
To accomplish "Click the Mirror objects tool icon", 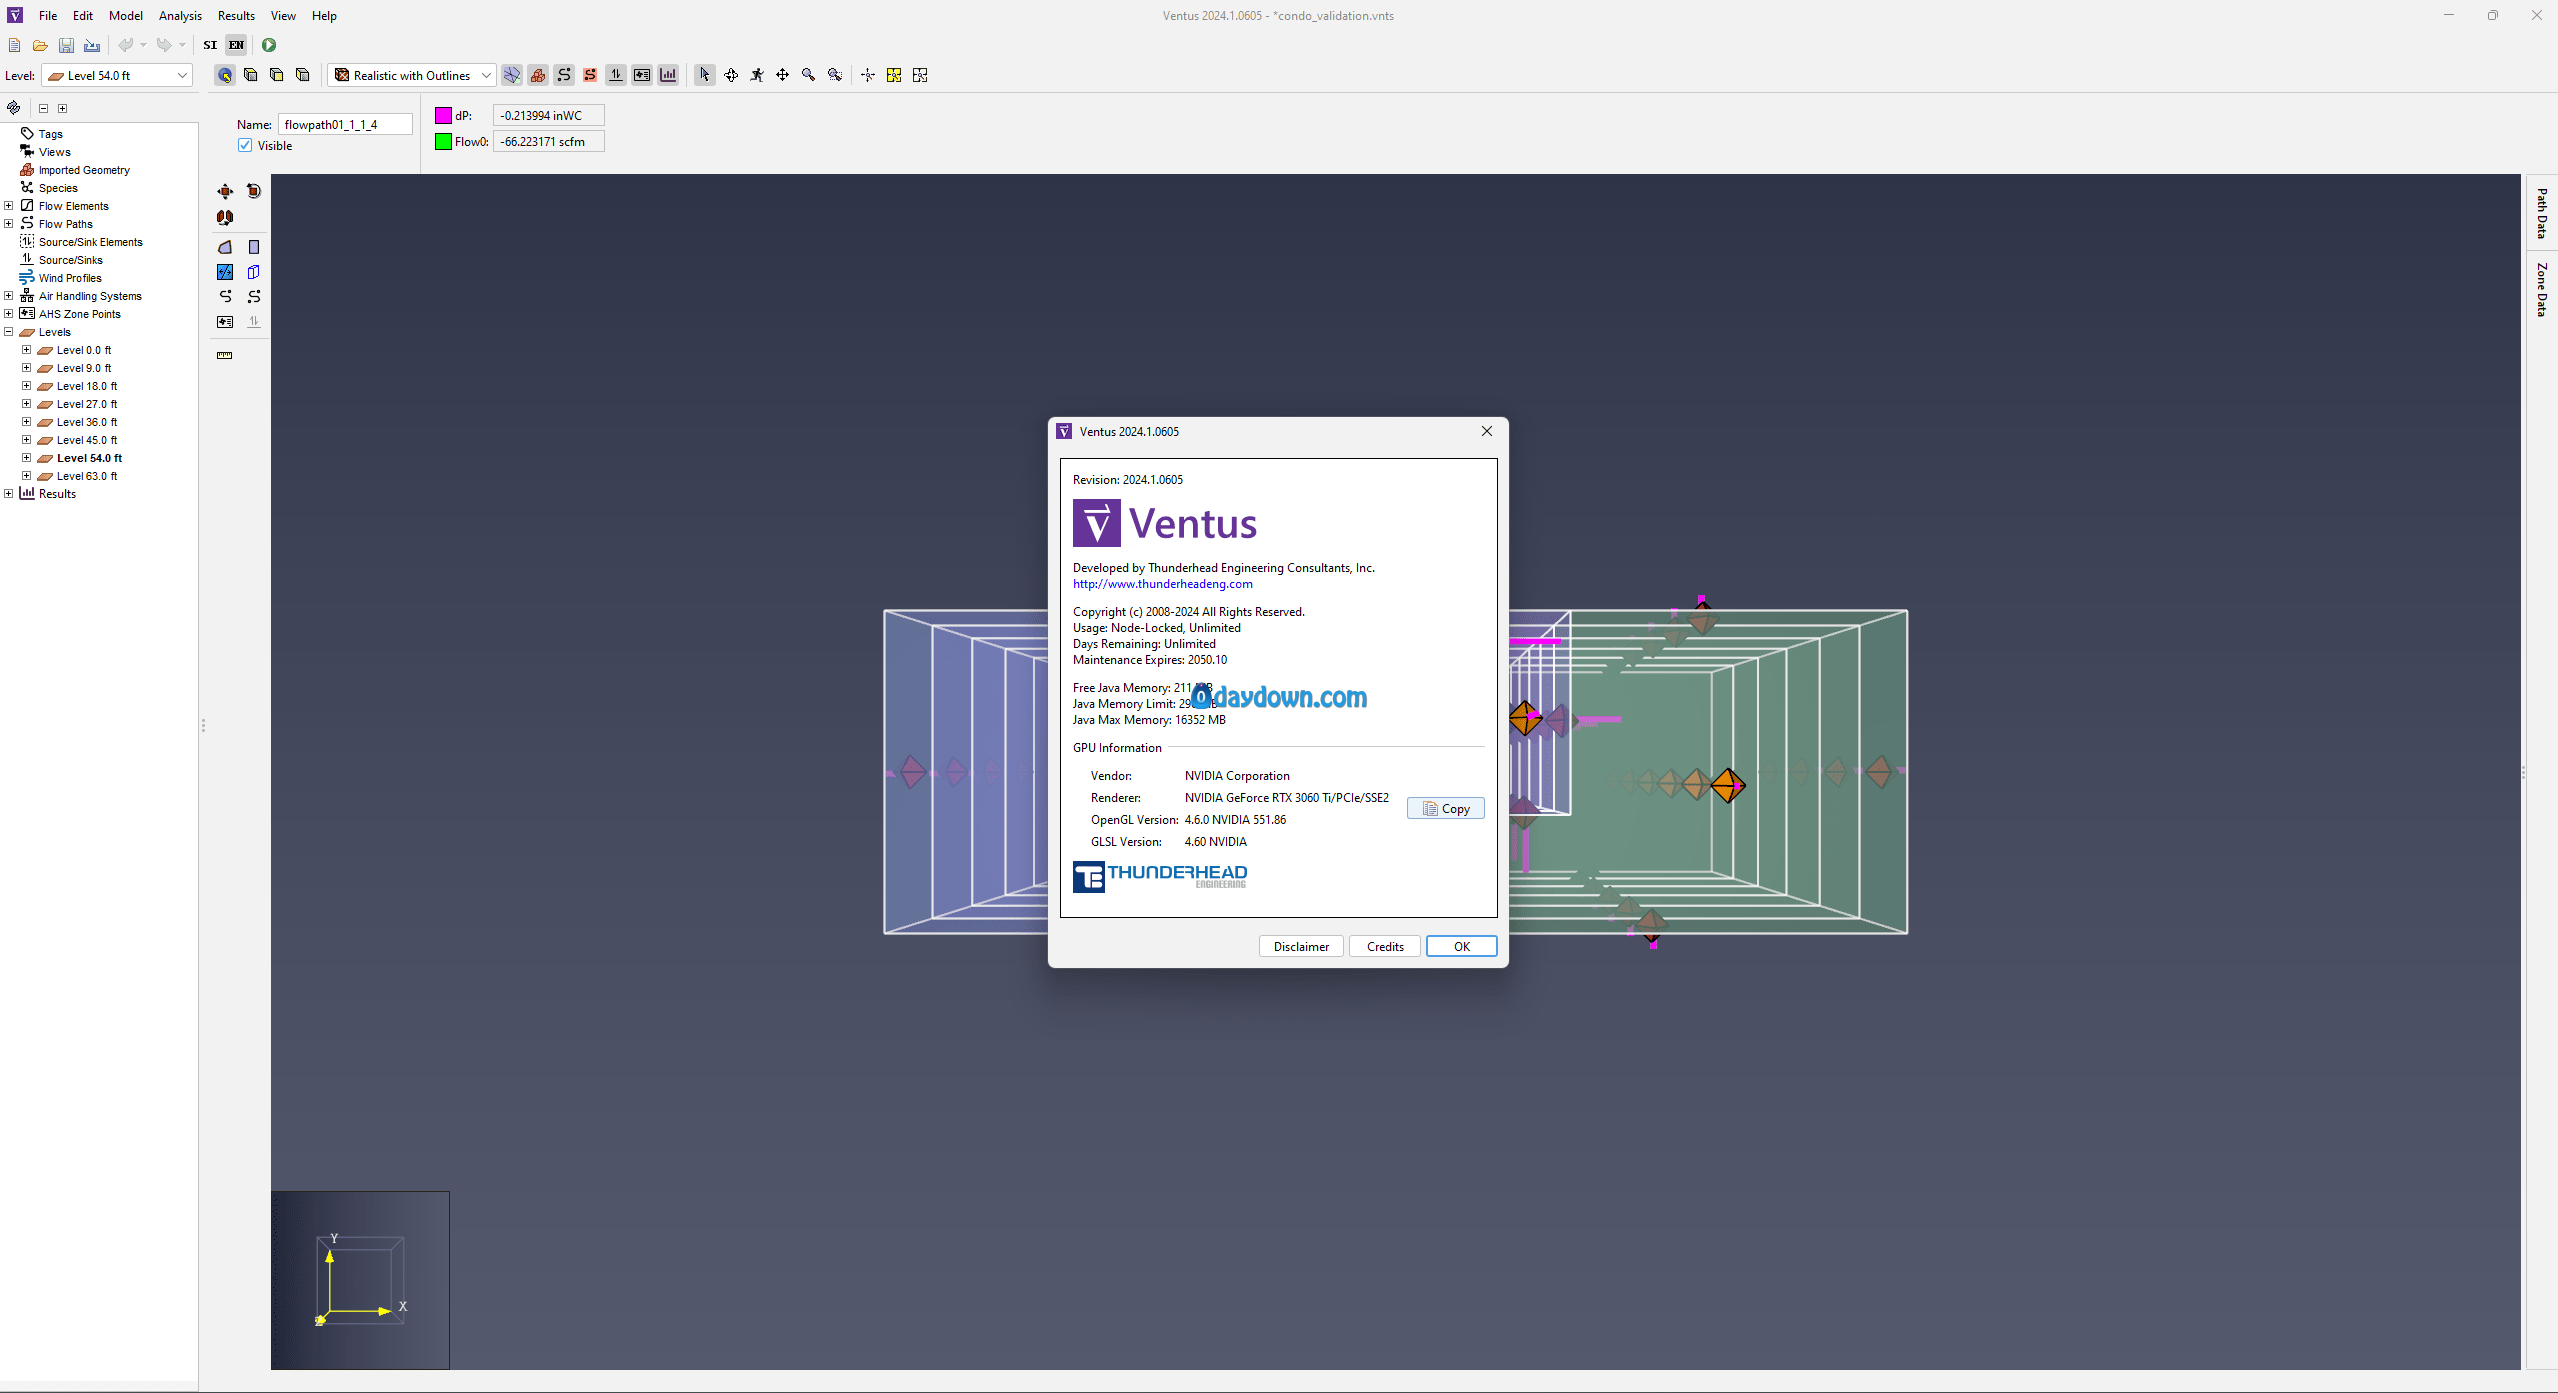I will click(x=225, y=217).
